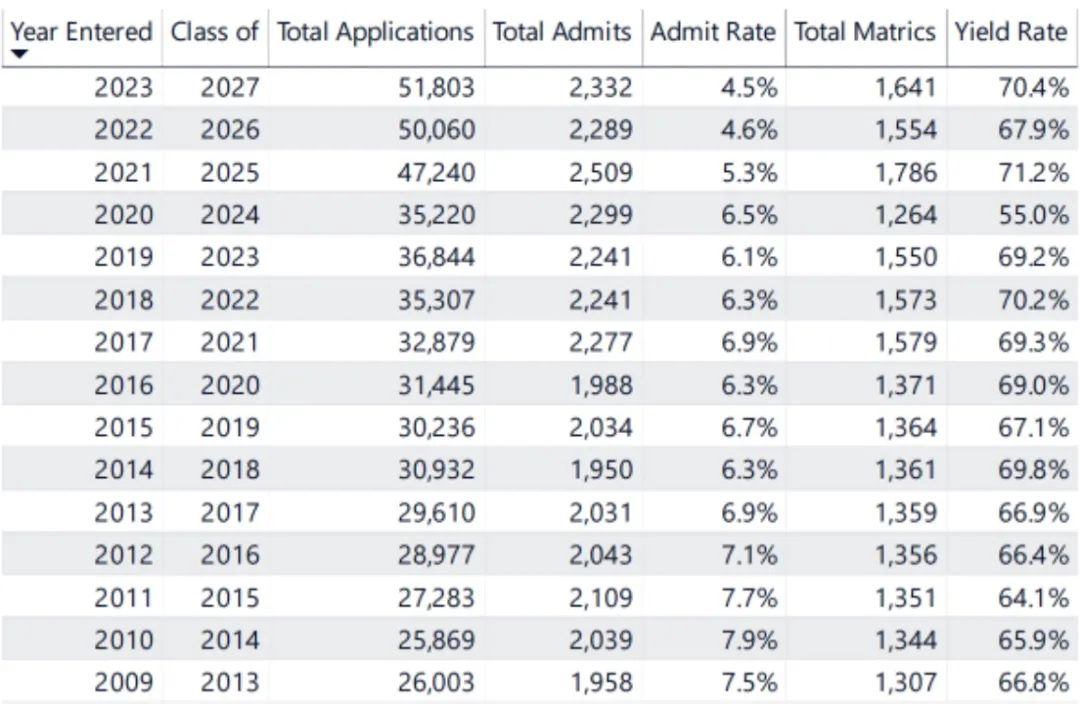The height and width of the screenshot is (704, 1080).
Task: Click the 36,844 applications cell
Action: click(436, 257)
